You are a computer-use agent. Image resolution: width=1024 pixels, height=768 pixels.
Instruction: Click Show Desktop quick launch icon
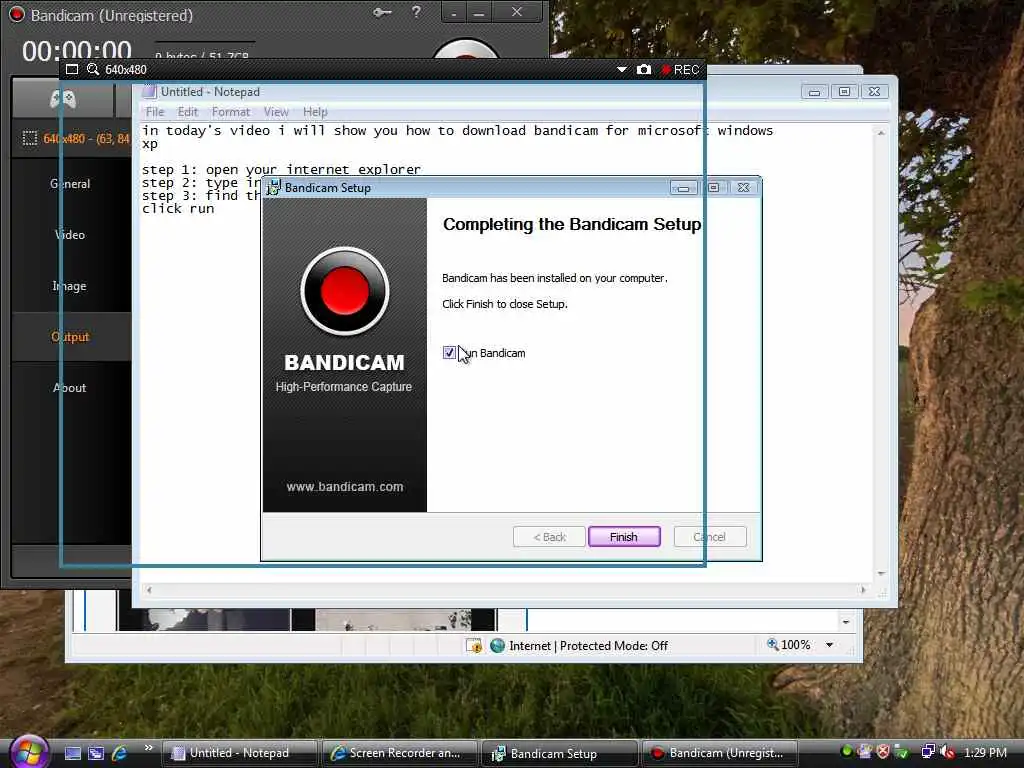point(72,753)
